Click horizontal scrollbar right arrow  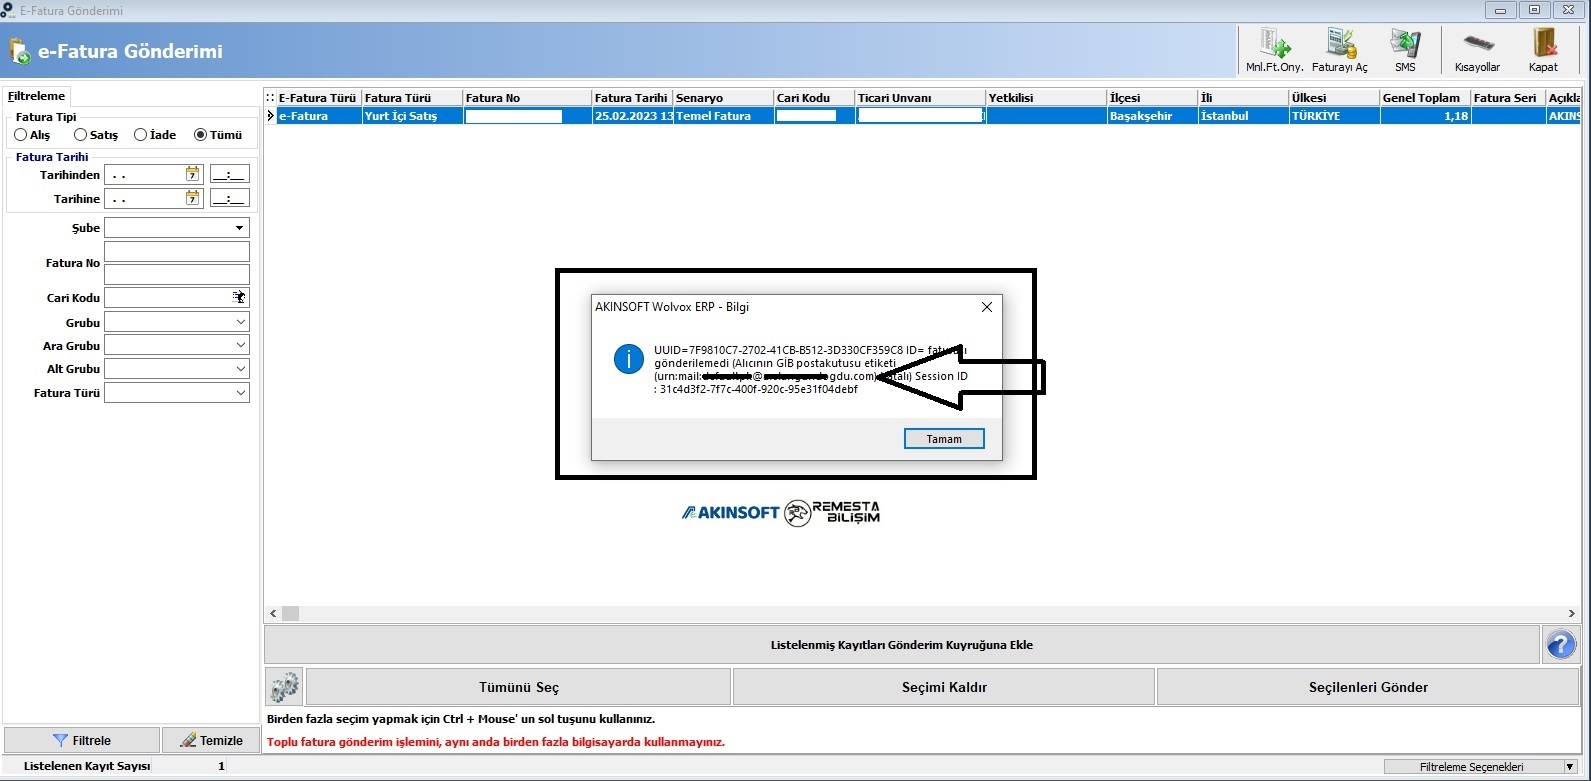click(1571, 613)
